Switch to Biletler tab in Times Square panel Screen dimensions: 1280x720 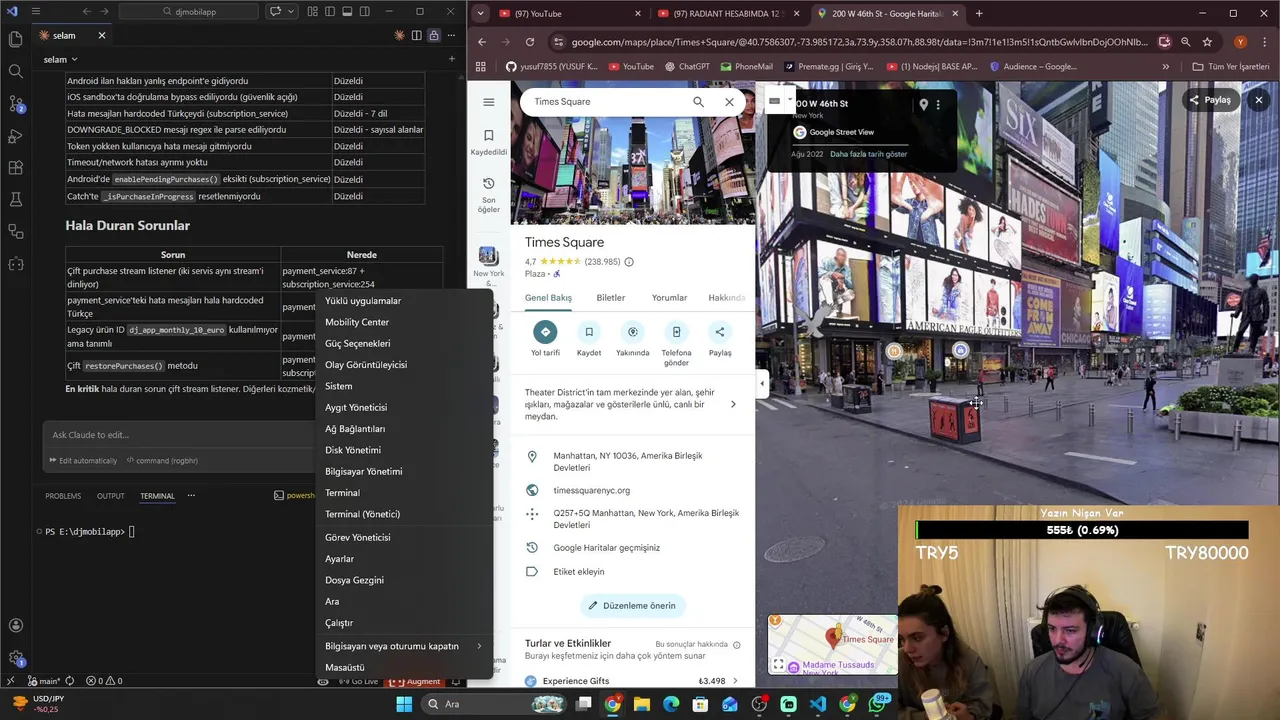pyautogui.click(x=610, y=297)
